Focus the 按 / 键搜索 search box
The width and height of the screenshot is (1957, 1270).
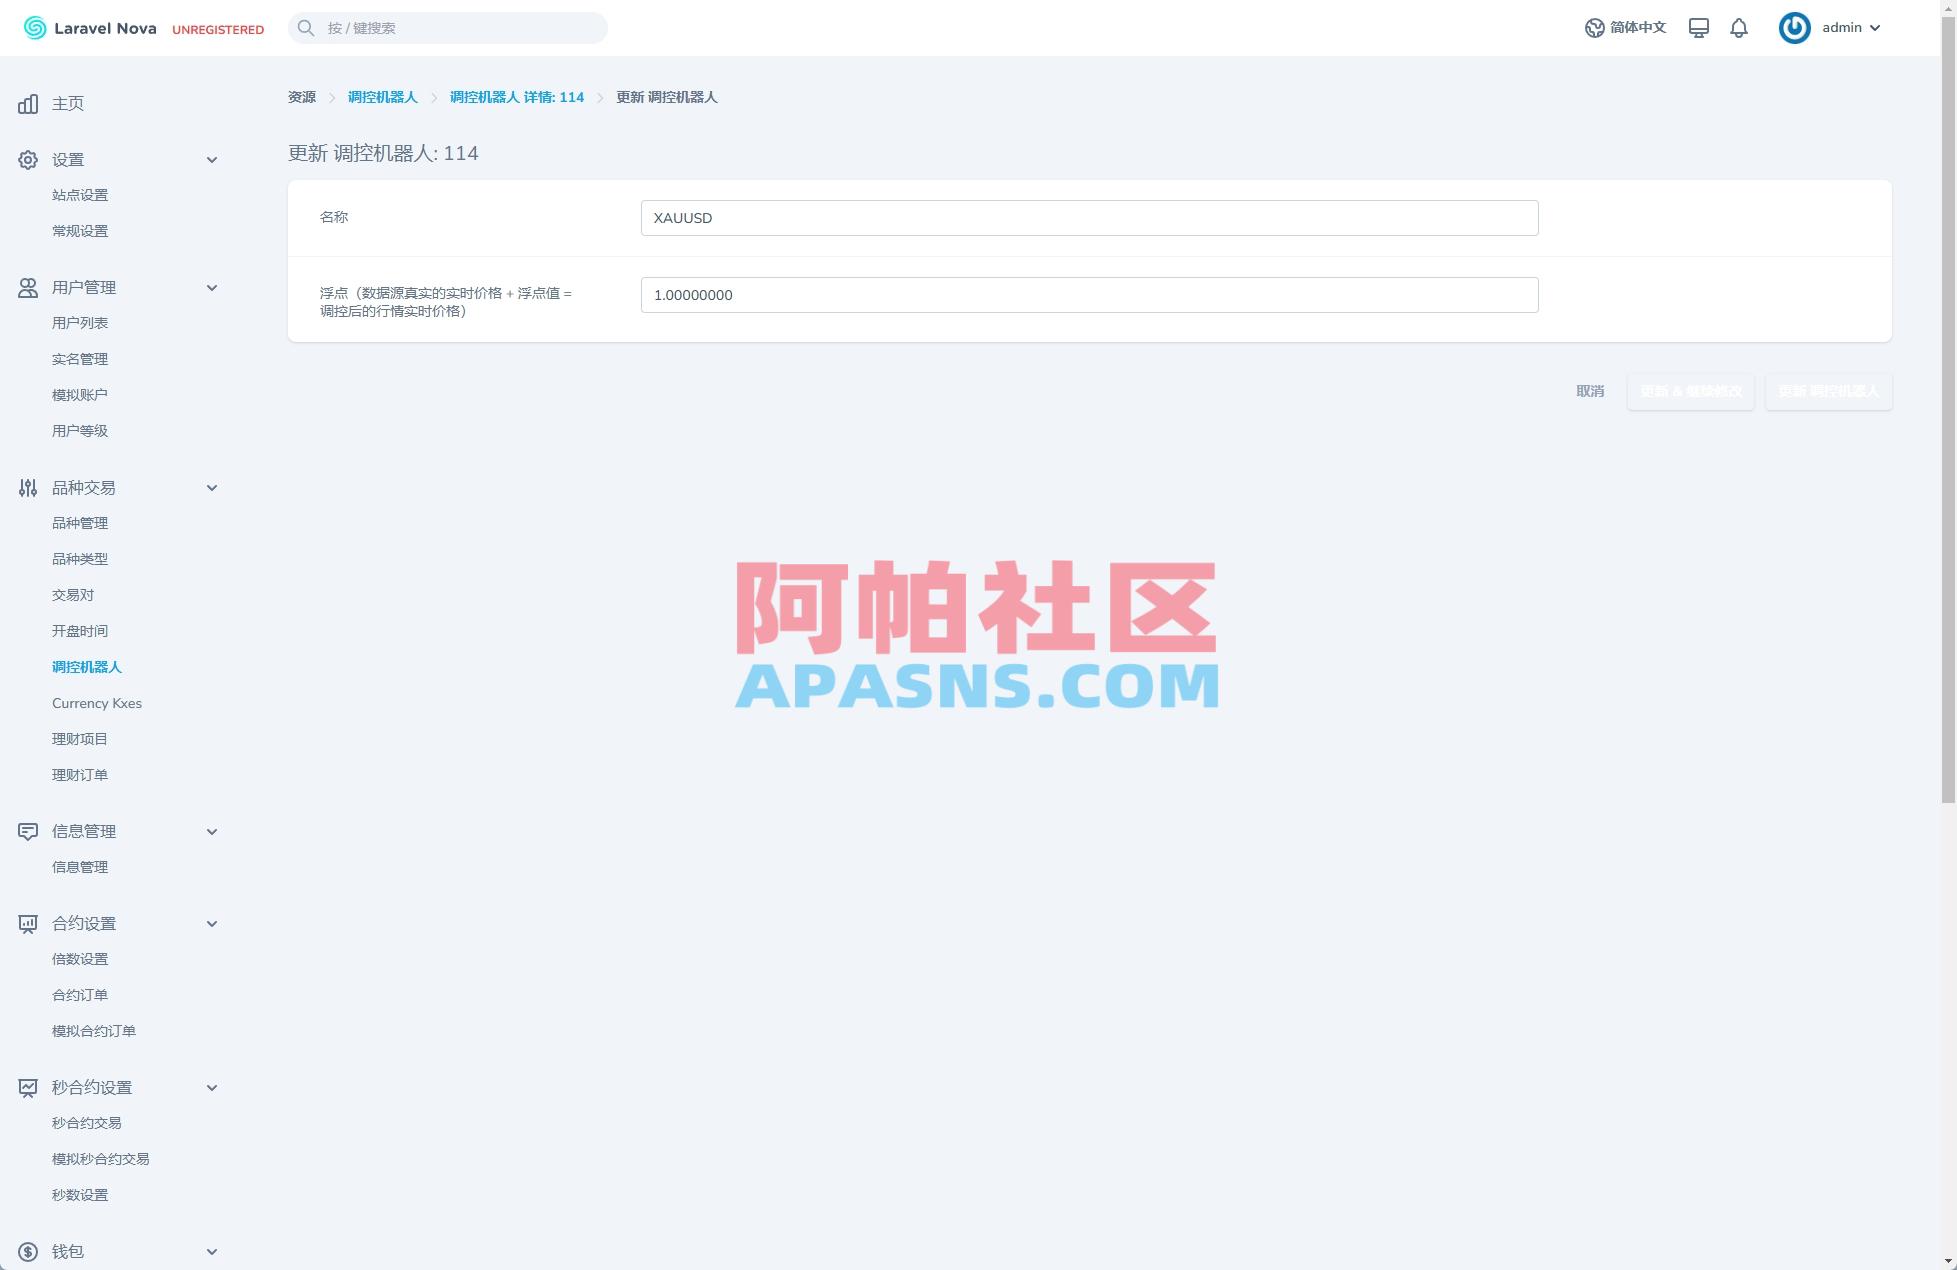click(447, 27)
